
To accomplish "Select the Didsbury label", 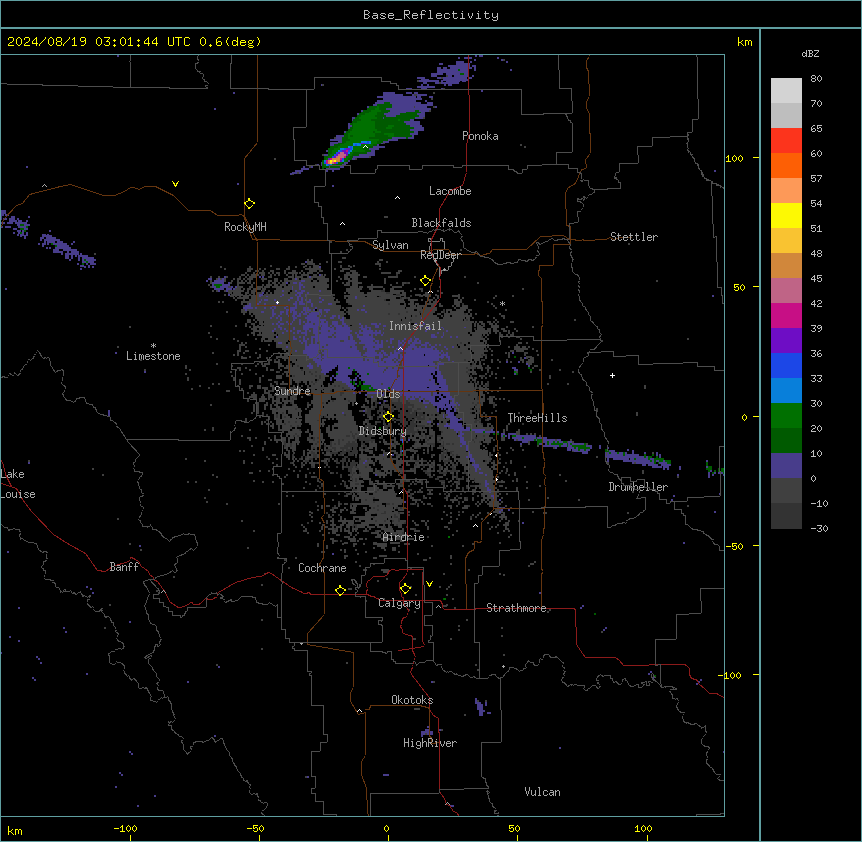I will (x=382, y=431).
